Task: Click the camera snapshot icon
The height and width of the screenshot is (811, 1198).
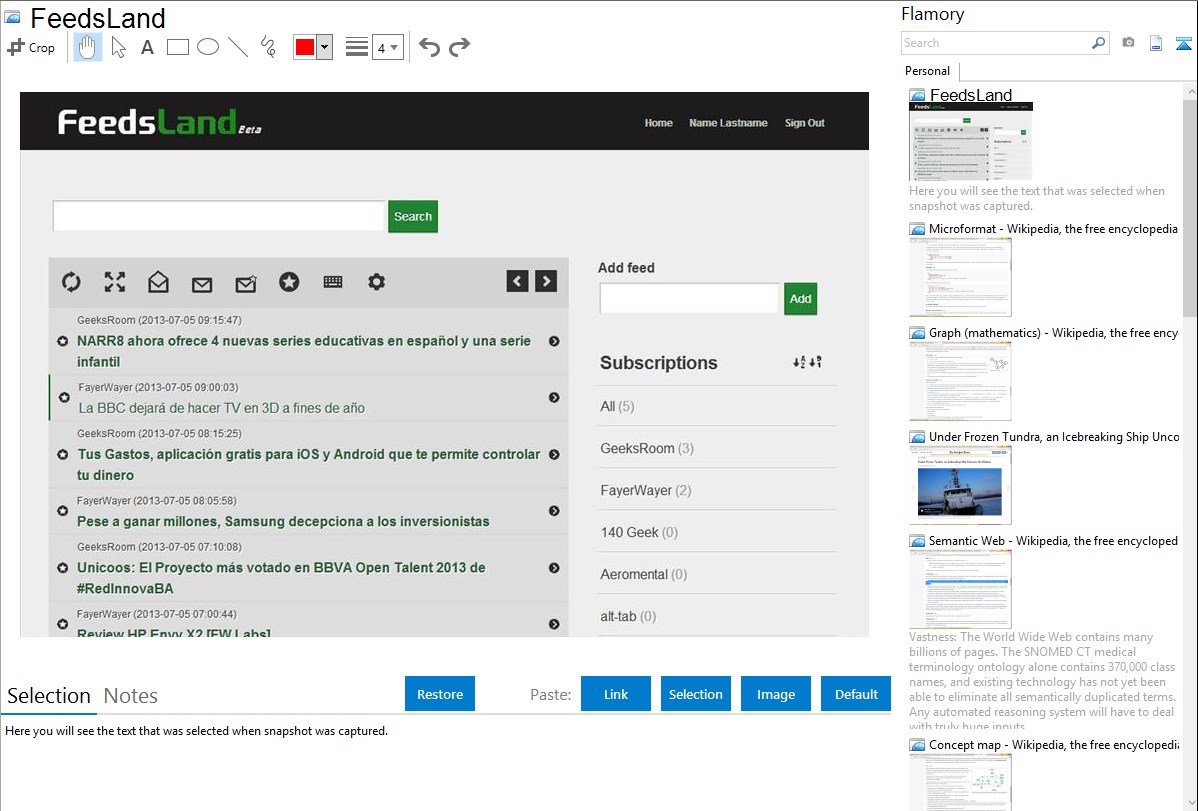Action: [1128, 43]
